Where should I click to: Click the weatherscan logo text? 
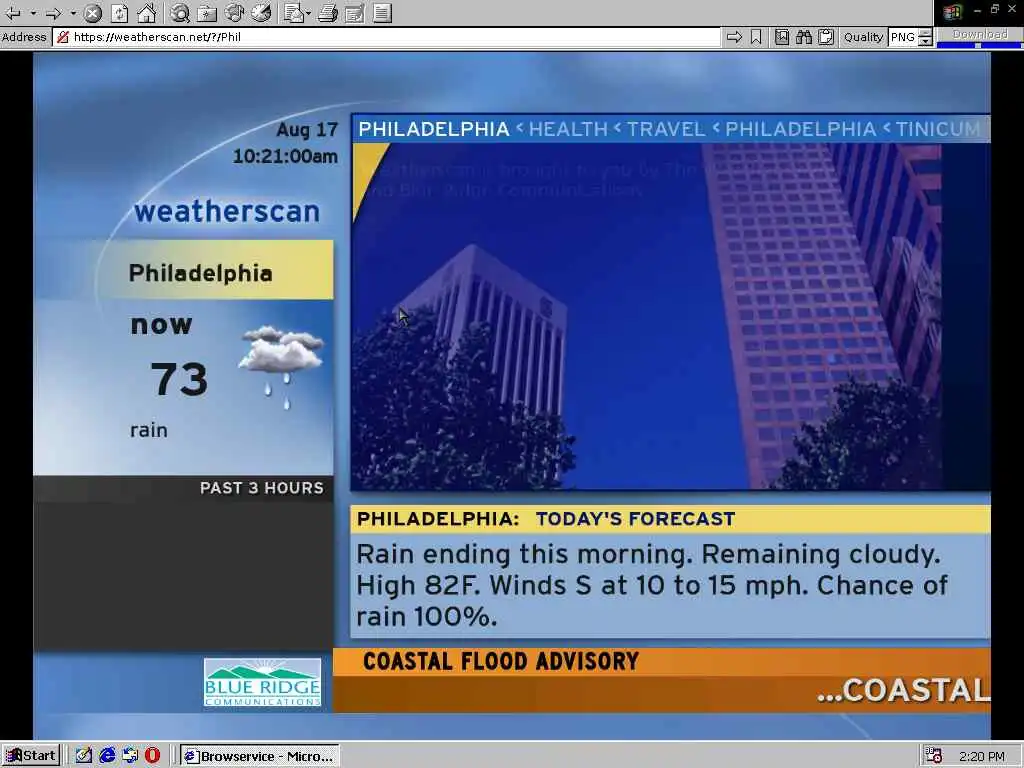coord(227,212)
